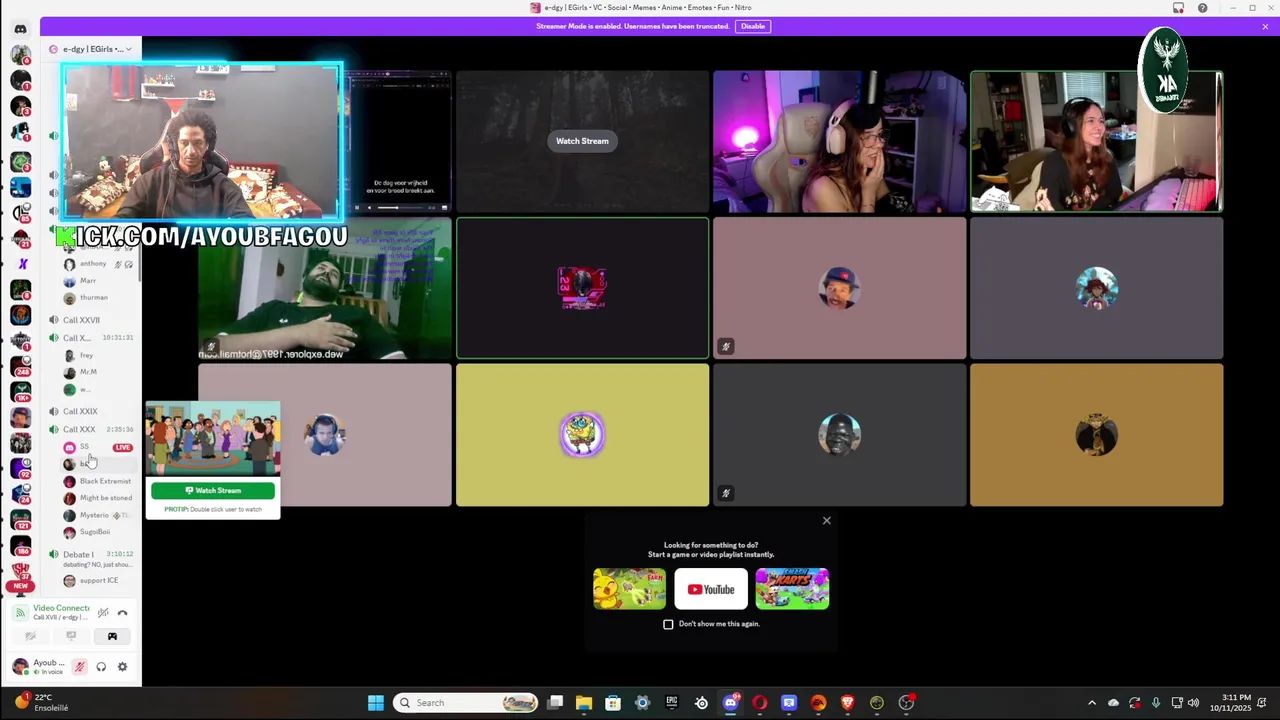Open the weather widget showing 22°C
The image size is (1280, 720).
[x=40, y=703]
